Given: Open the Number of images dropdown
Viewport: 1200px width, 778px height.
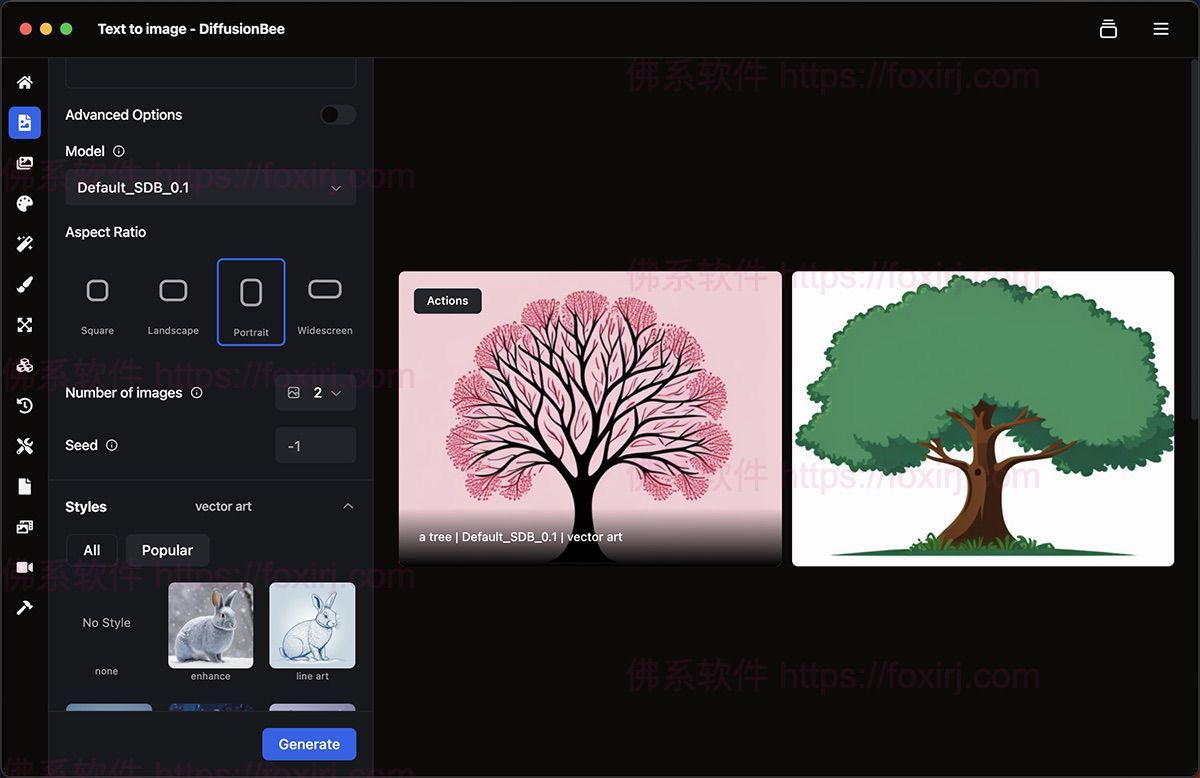Looking at the screenshot, I should pyautogui.click(x=315, y=393).
